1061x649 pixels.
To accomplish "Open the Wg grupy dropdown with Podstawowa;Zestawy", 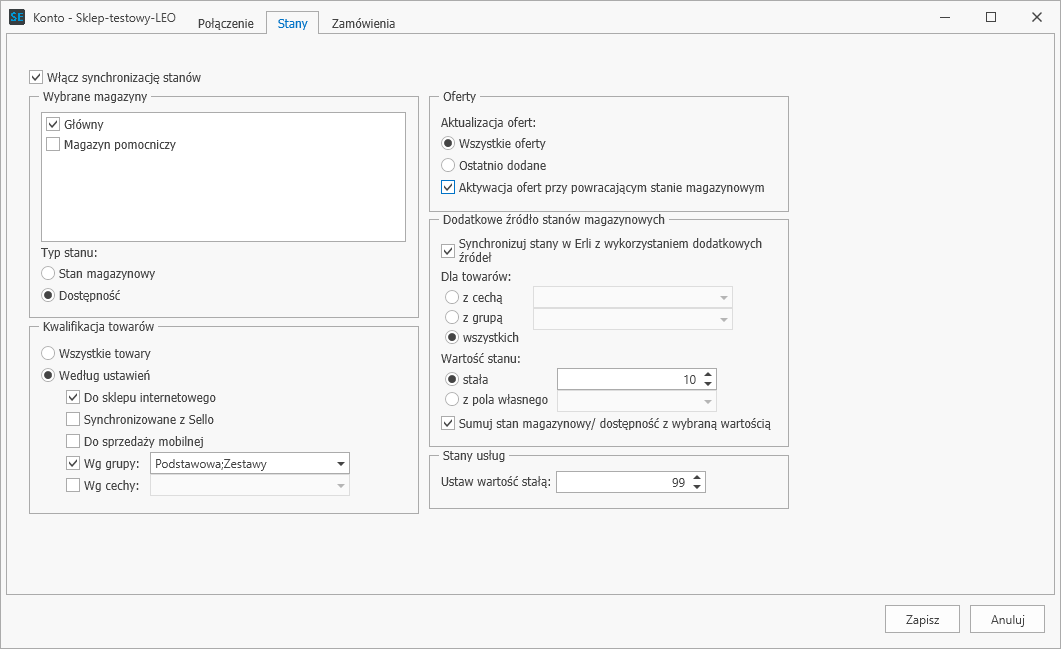I will click(250, 464).
